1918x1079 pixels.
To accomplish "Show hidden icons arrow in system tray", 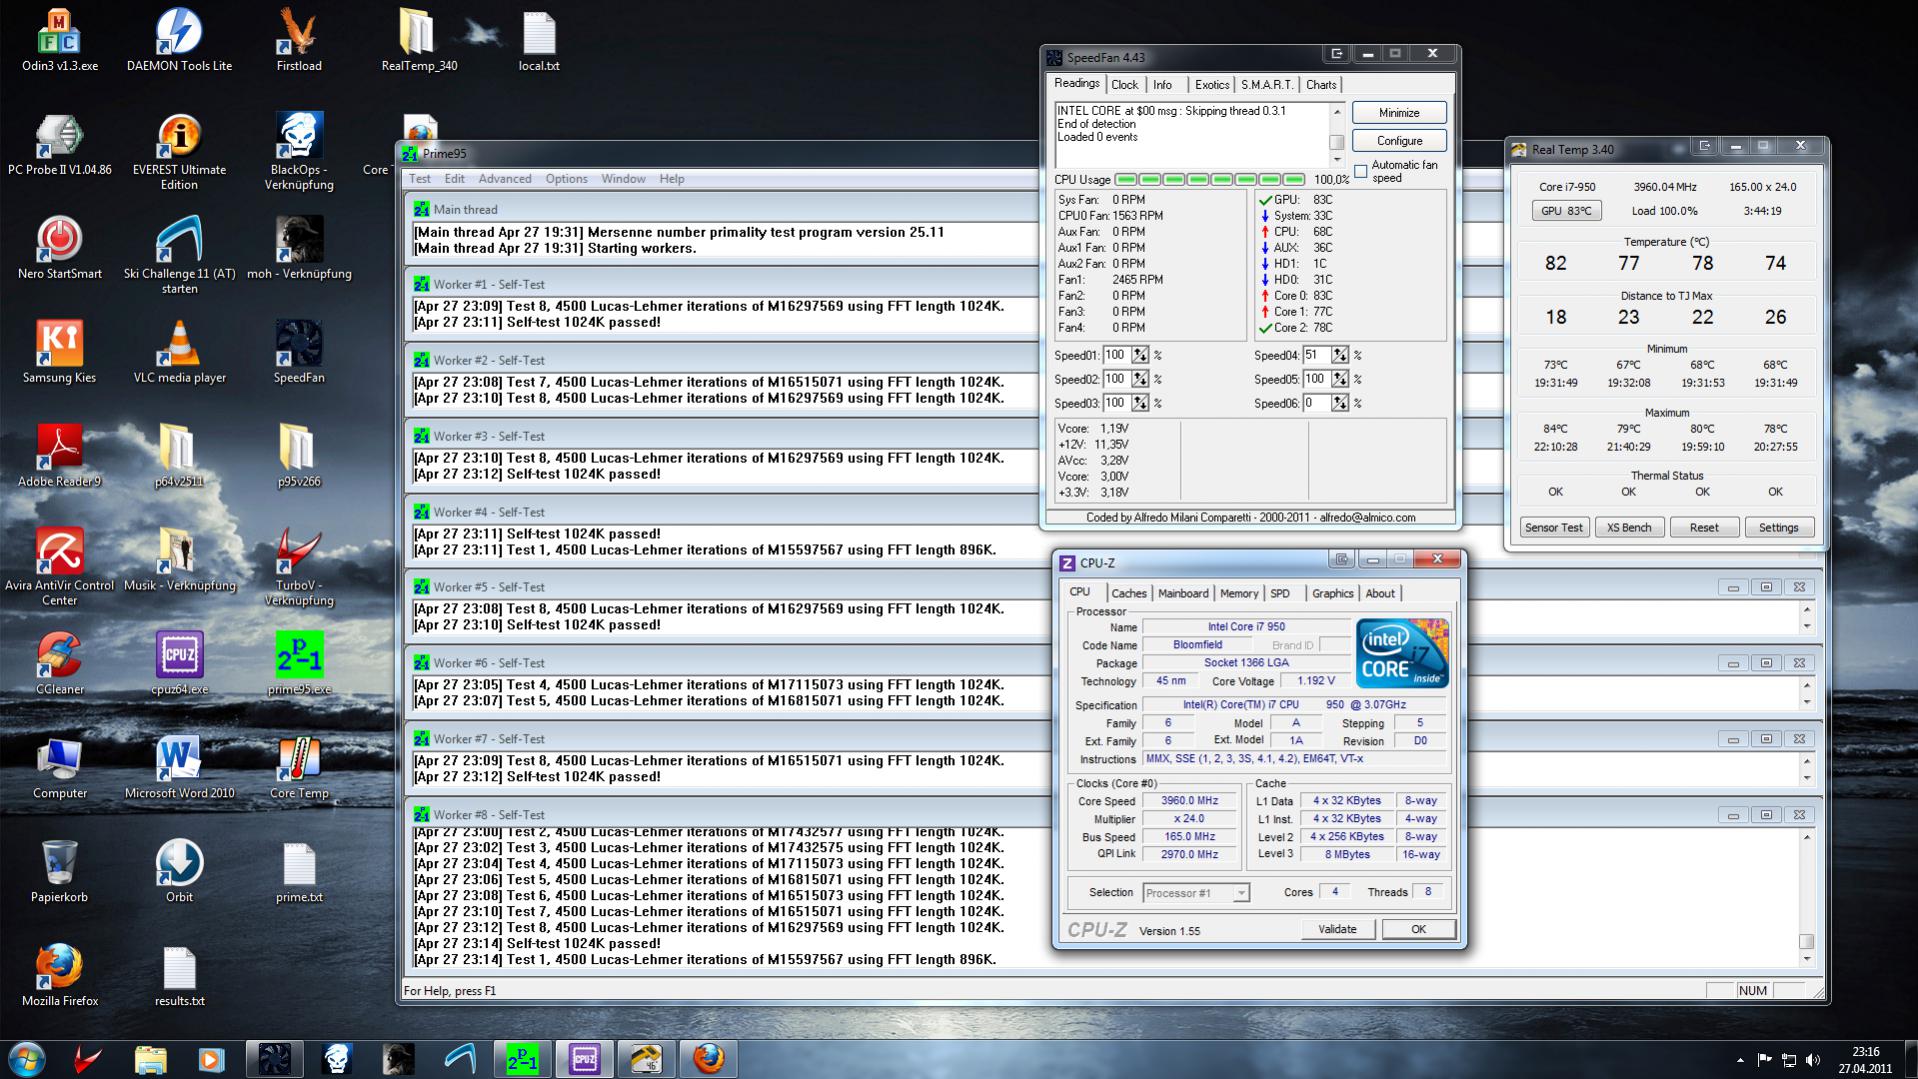I will pos(1740,1060).
